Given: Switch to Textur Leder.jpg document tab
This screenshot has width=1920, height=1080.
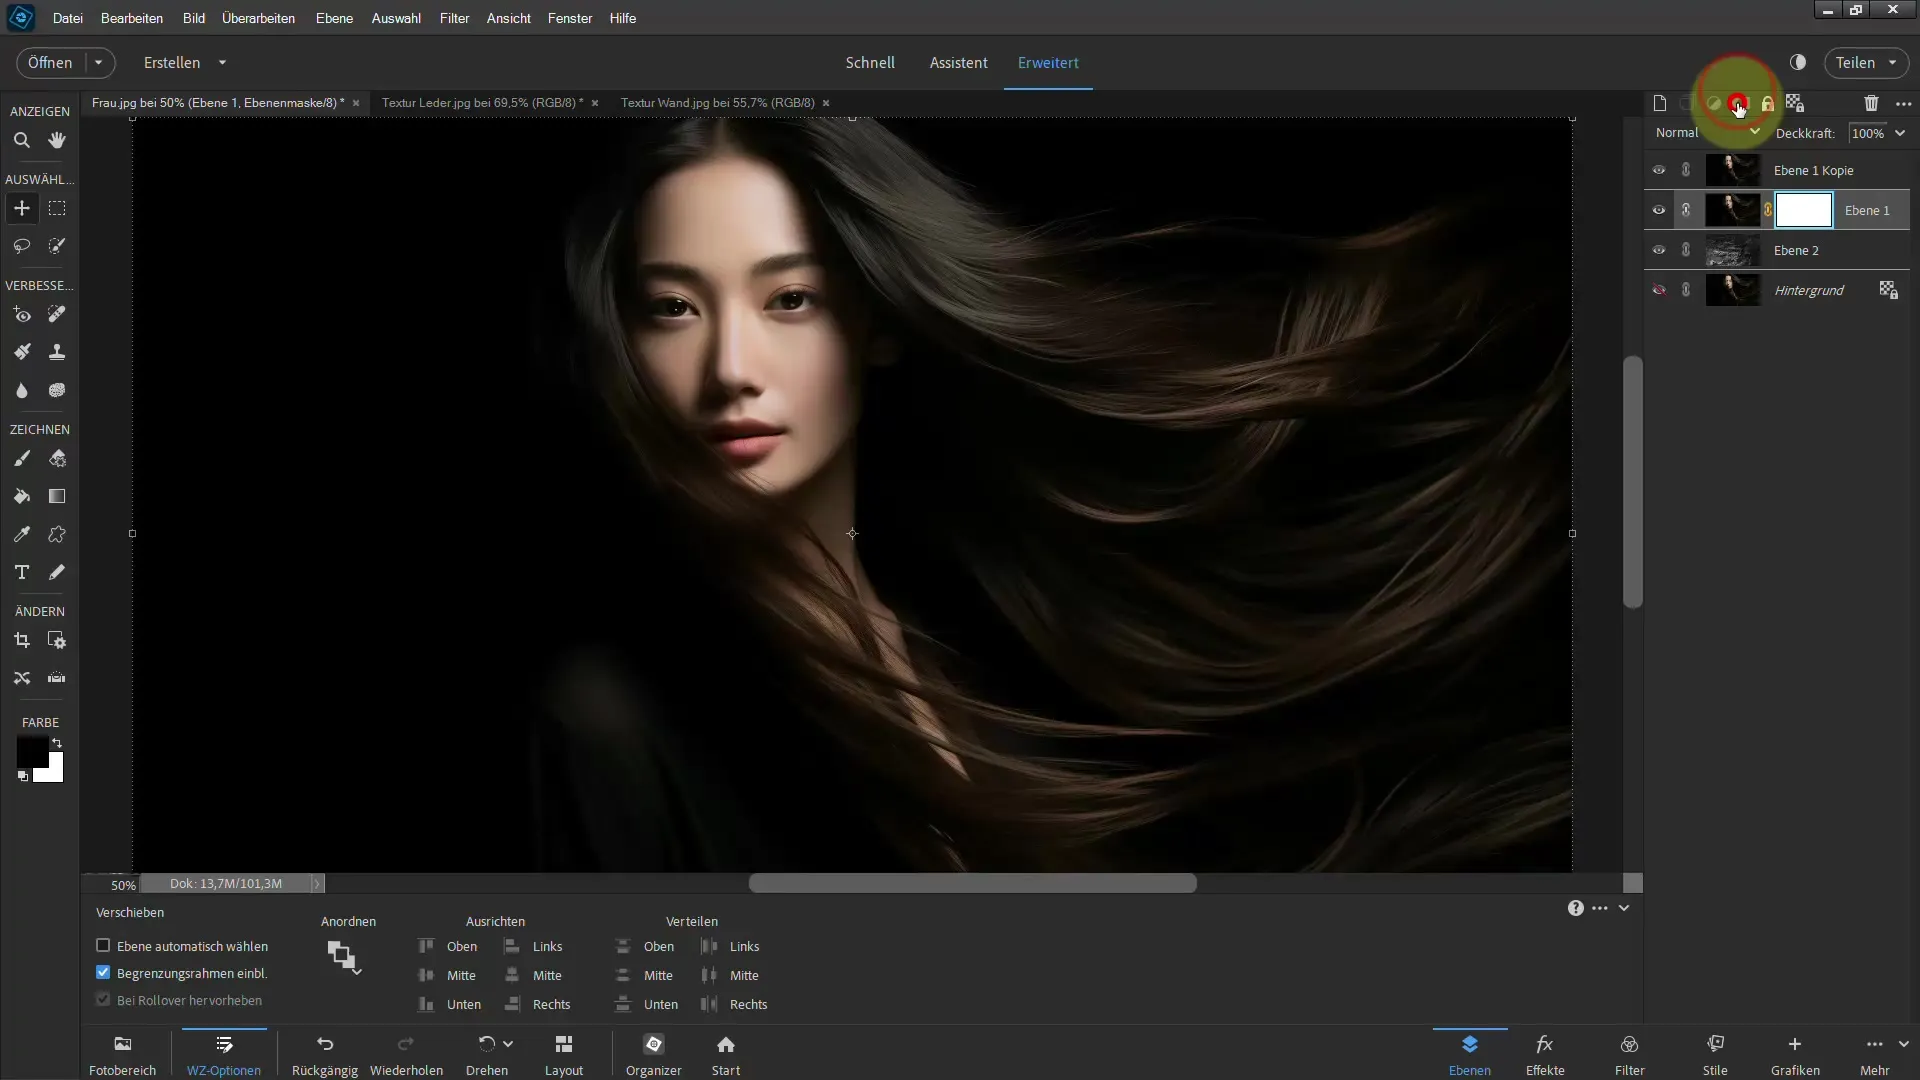Looking at the screenshot, I should [482, 103].
